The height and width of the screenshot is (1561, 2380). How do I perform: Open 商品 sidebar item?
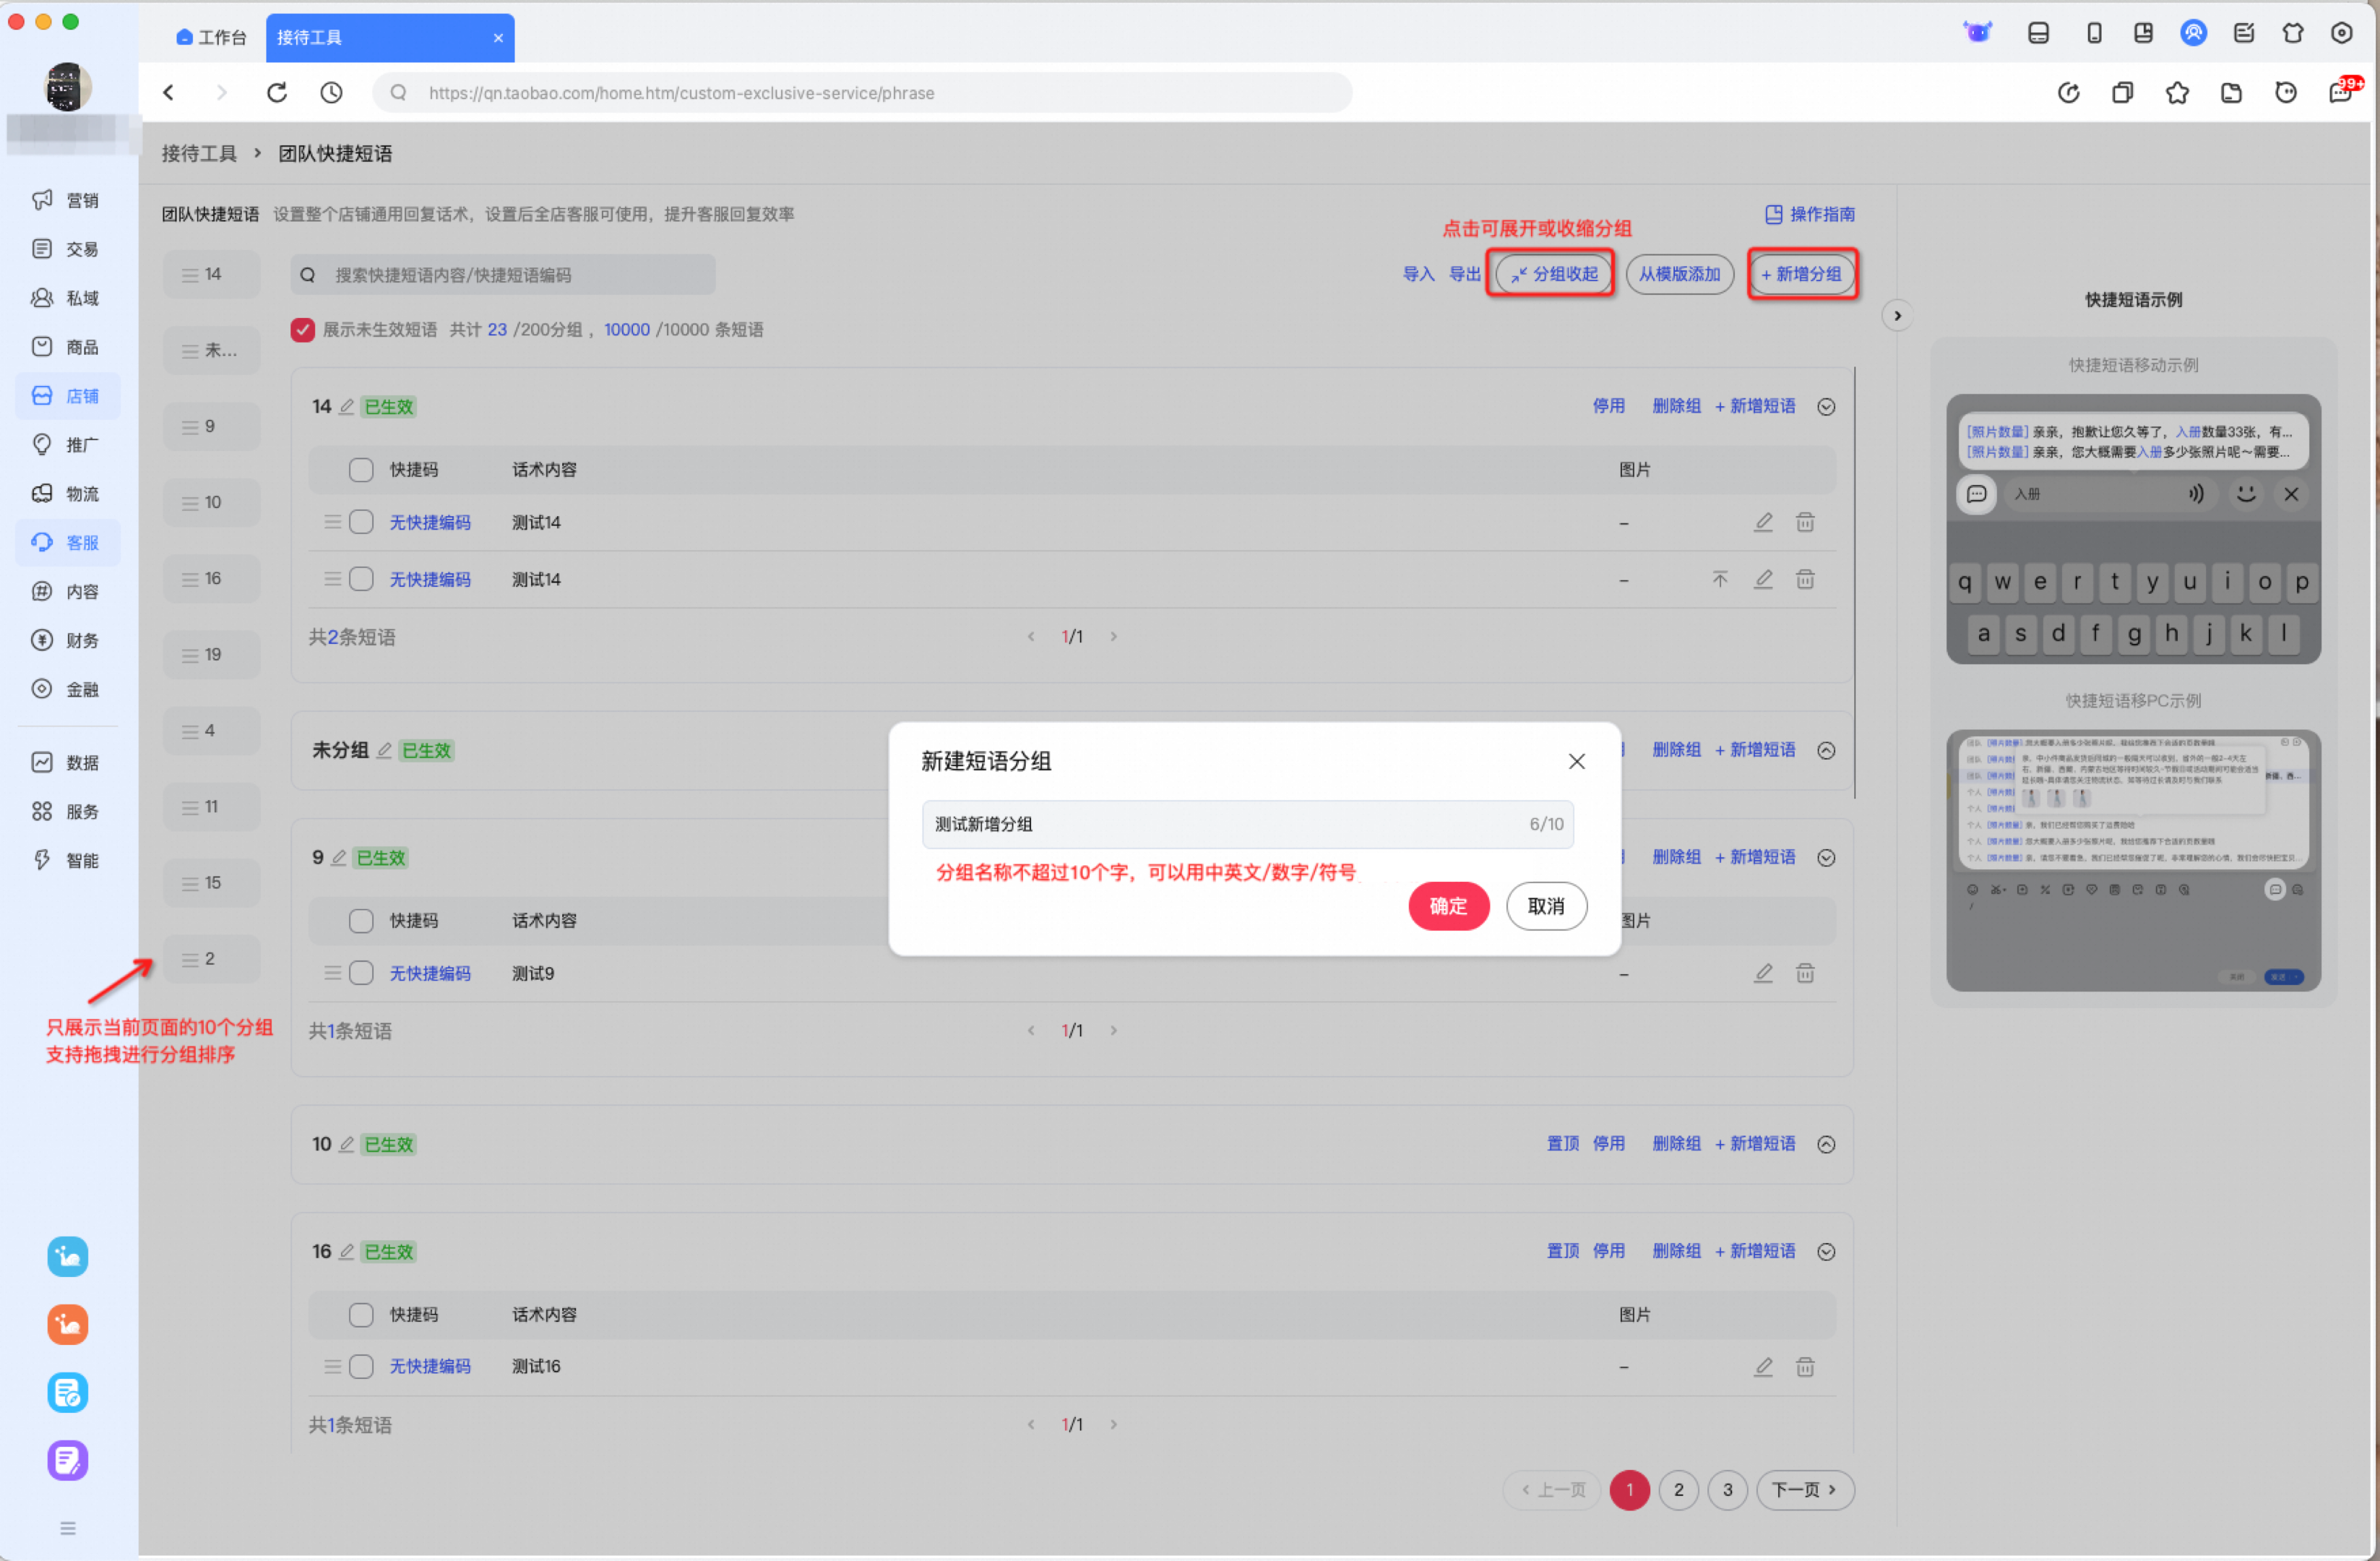[68, 347]
